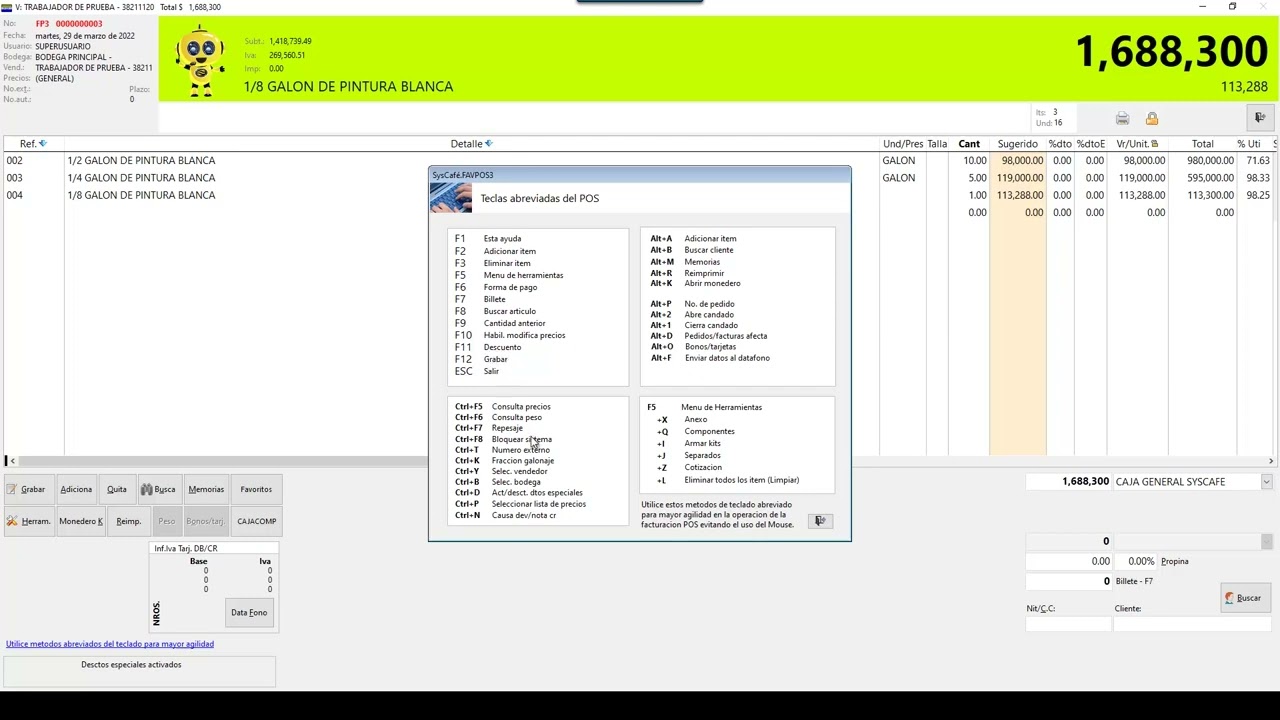Click the Cant column header

(969, 144)
